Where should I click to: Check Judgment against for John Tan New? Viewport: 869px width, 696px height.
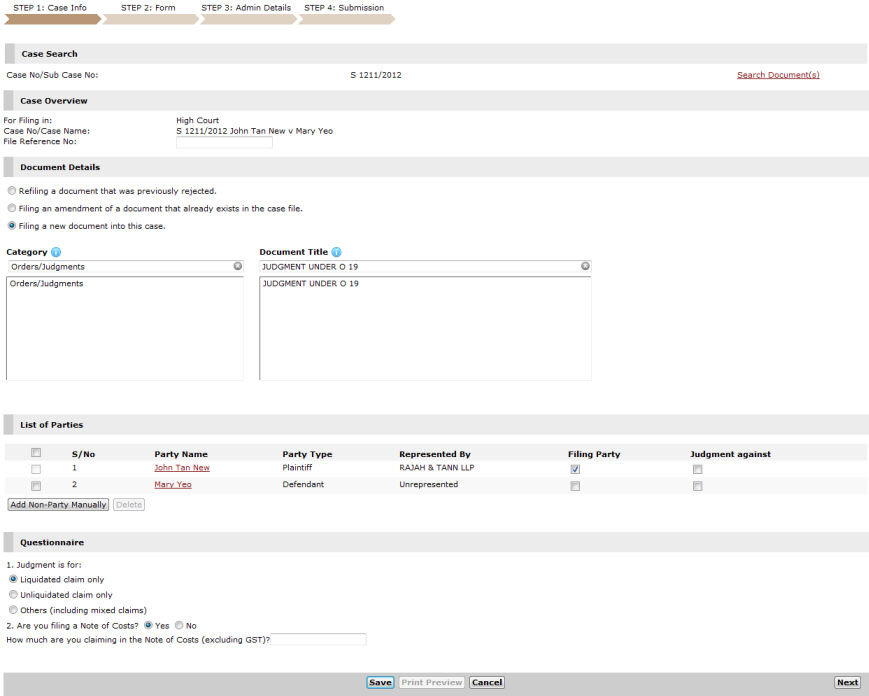[x=697, y=469]
